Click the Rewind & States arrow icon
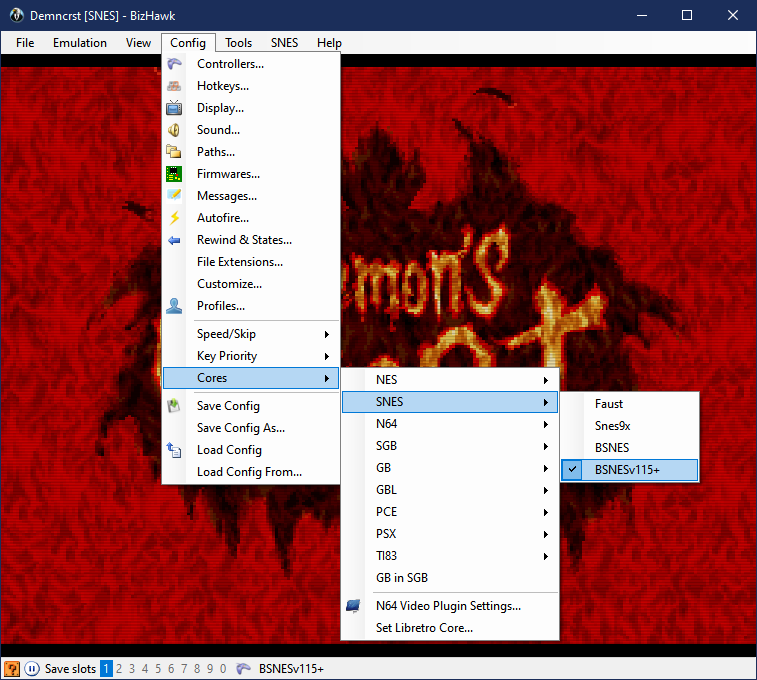The image size is (757, 680). (x=175, y=240)
